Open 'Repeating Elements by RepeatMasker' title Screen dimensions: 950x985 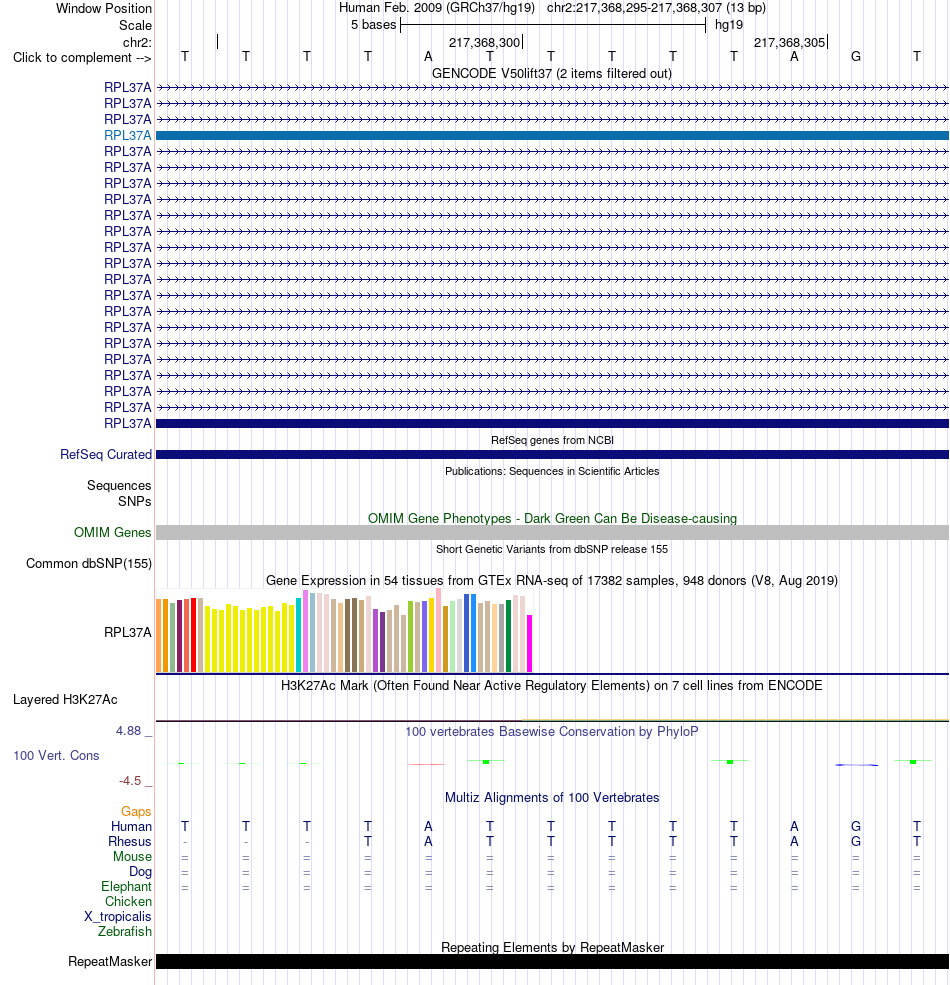552,947
